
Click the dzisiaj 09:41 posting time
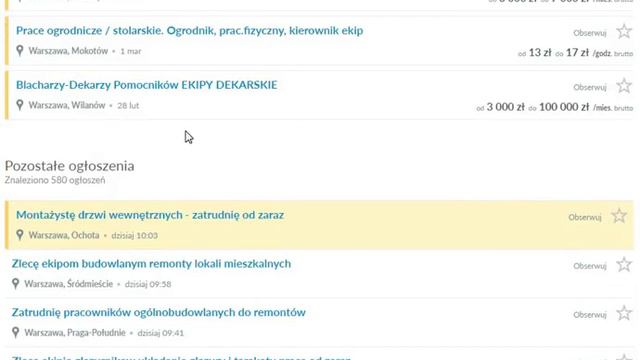[x=160, y=333]
